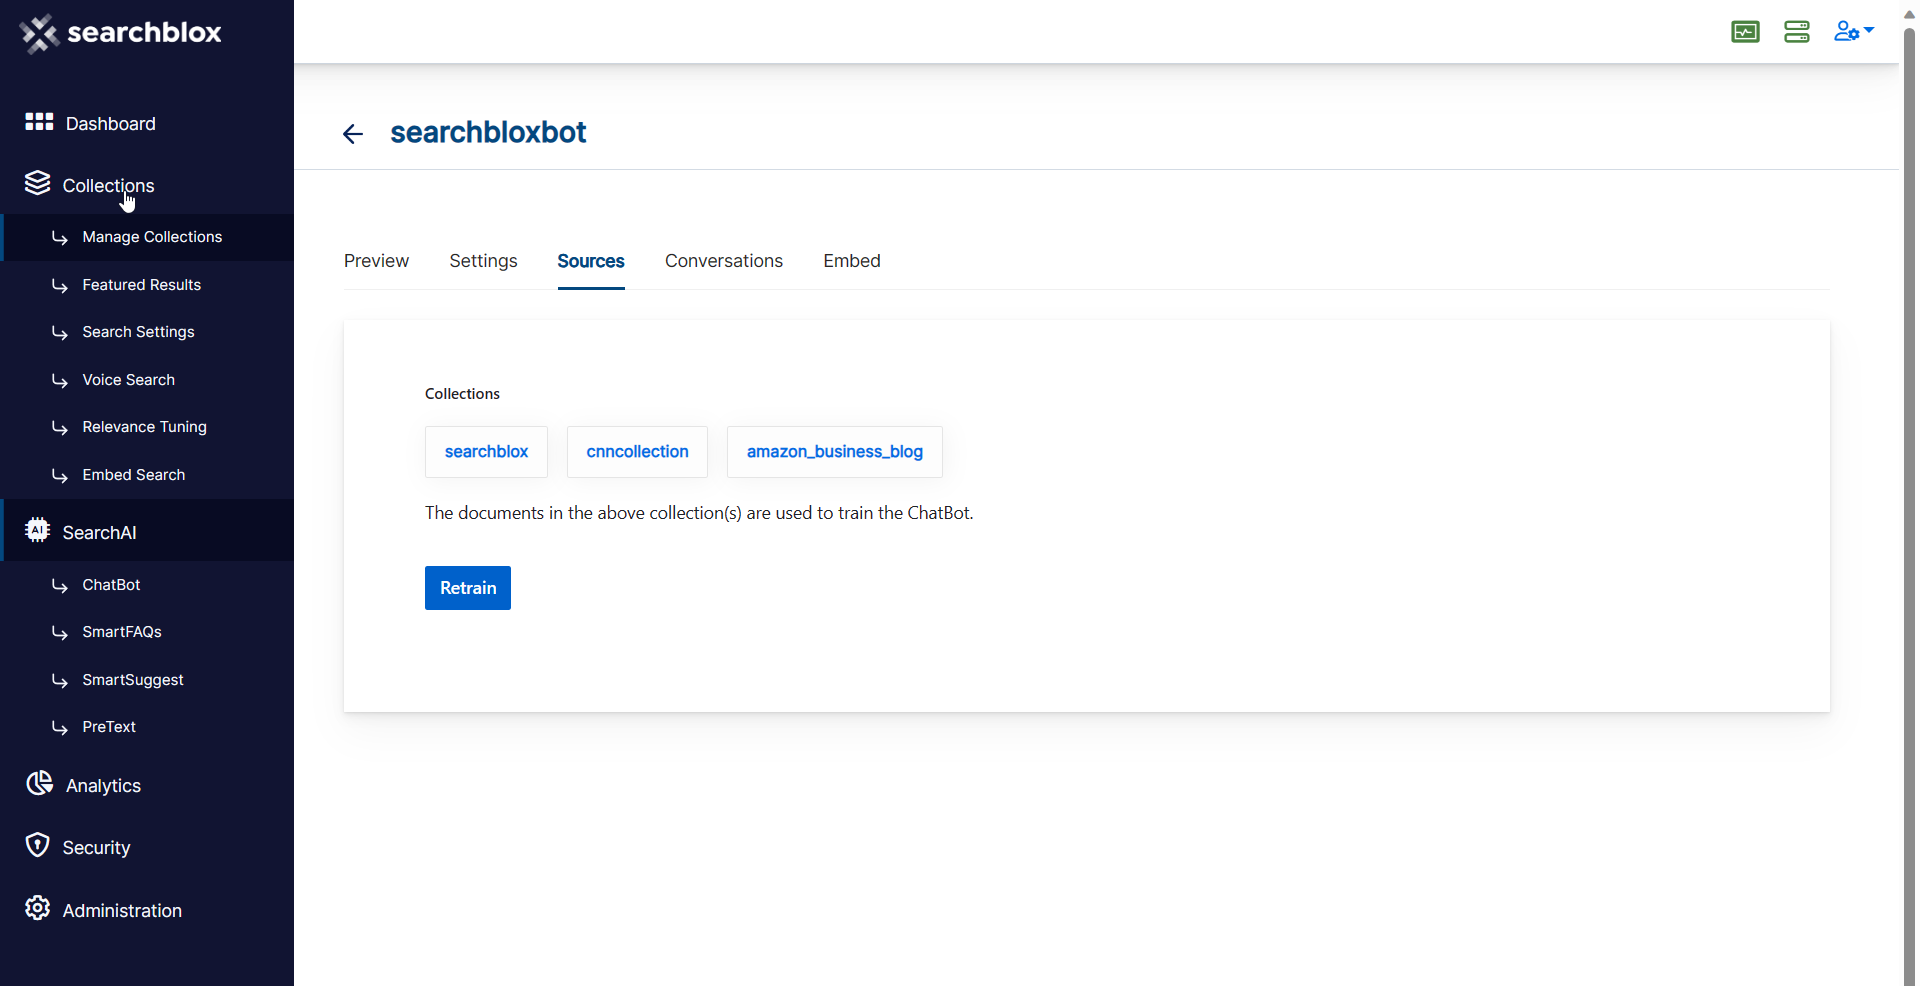Open the green monitor status icon
Viewport: 1920px width, 986px height.
tap(1745, 32)
